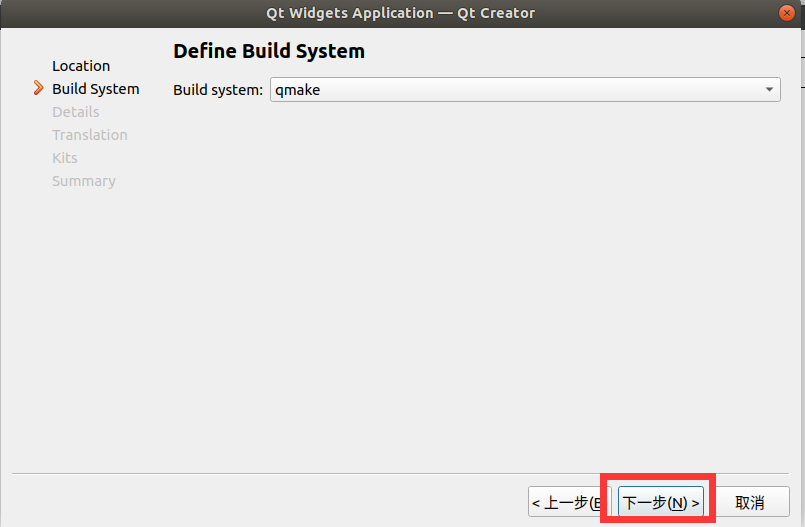
Task: Cancel the wizard with 取消
Action: pyautogui.click(x=750, y=502)
